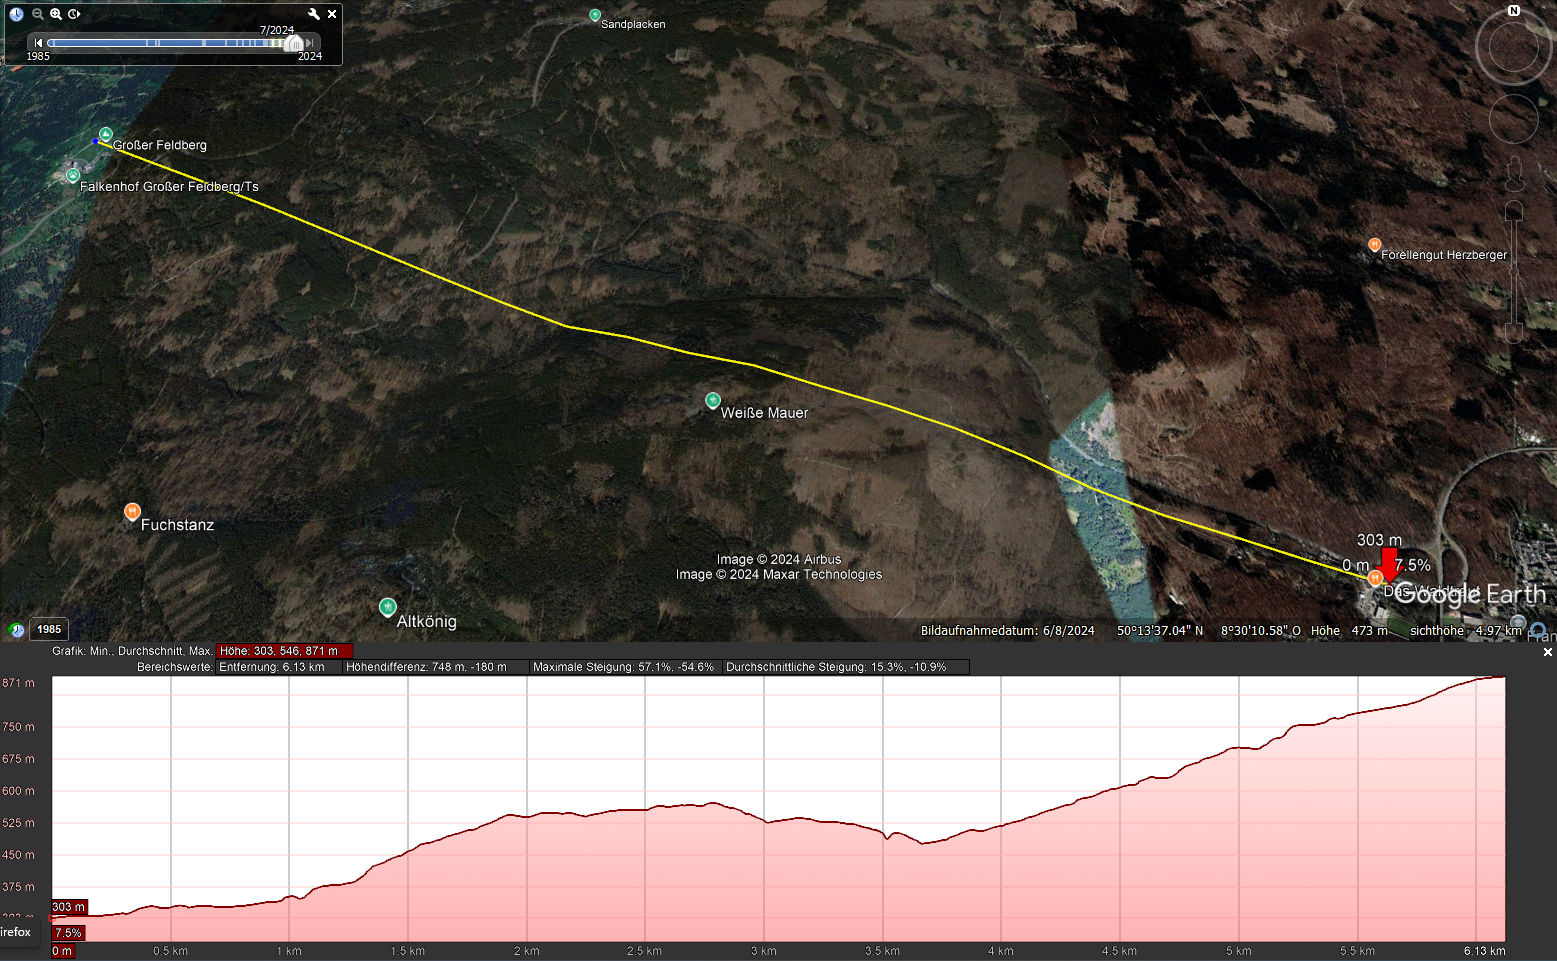Click the Sandplacken placemark
Screen dimensions: 1557x961
(595, 16)
